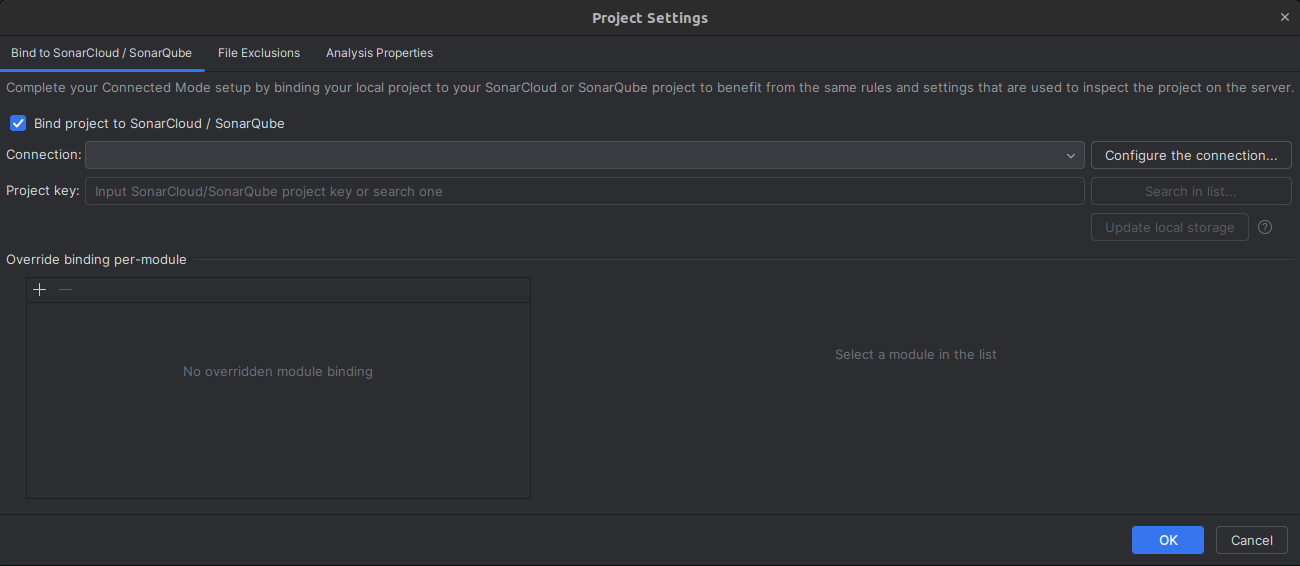
Task: Click the Project Settings title text
Action: (650, 18)
